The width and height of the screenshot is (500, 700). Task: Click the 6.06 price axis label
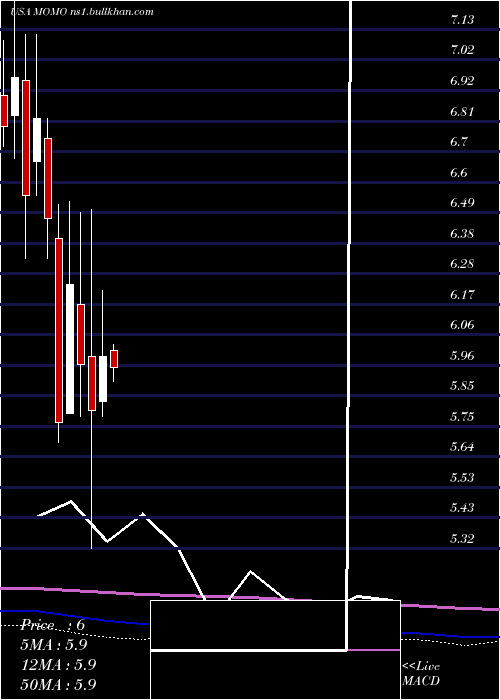click(x=462, y=325)
